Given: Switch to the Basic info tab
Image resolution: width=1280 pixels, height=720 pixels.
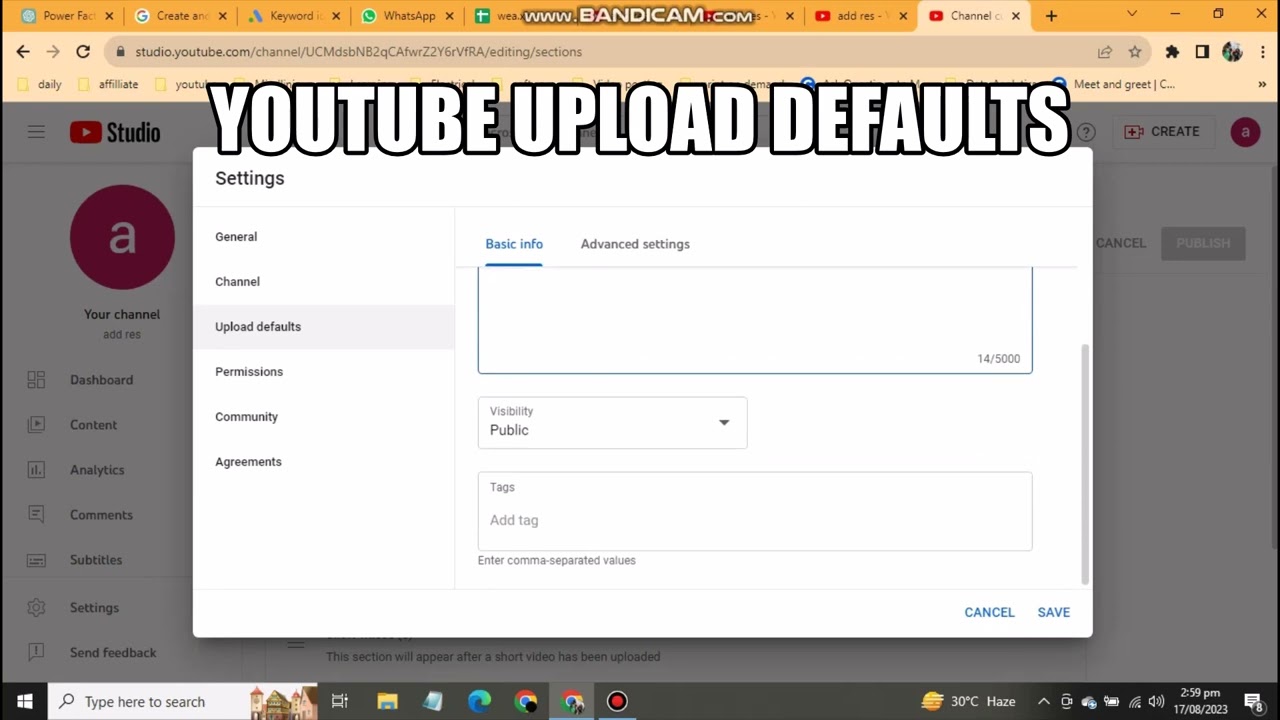Looking at the screenshot, I should (x=514, y=244).
